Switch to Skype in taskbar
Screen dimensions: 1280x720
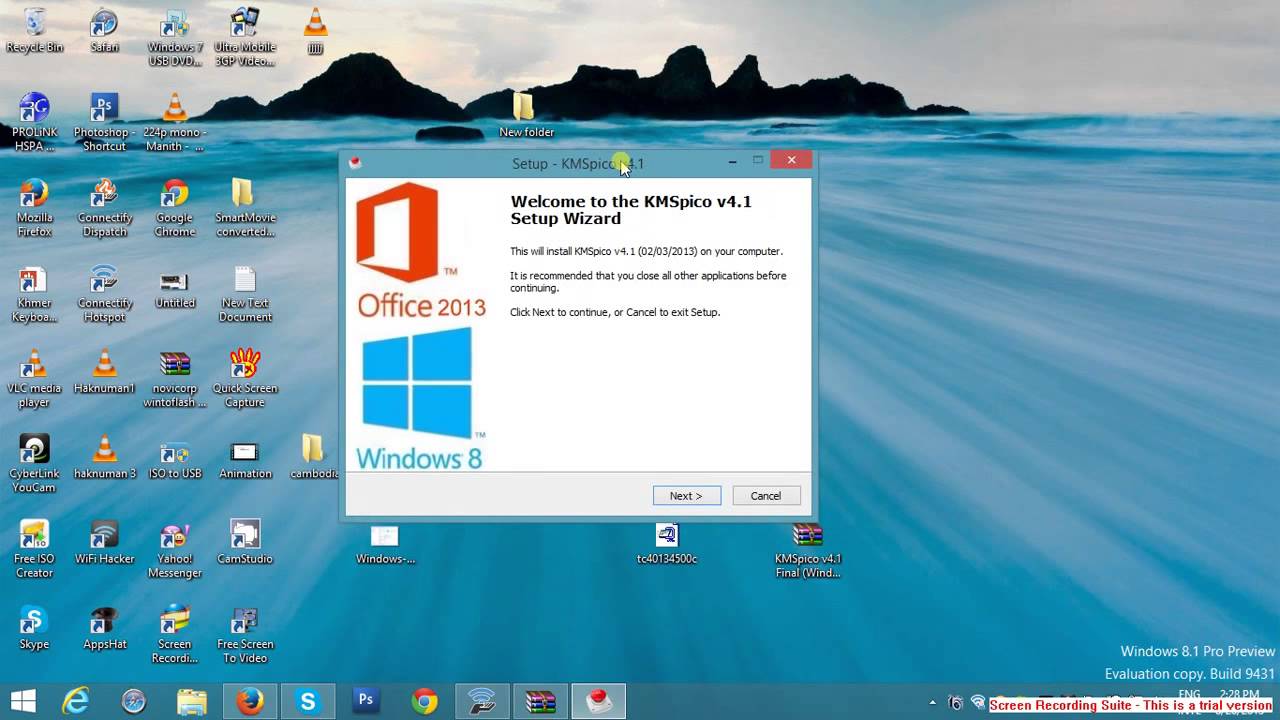(308, 702)
